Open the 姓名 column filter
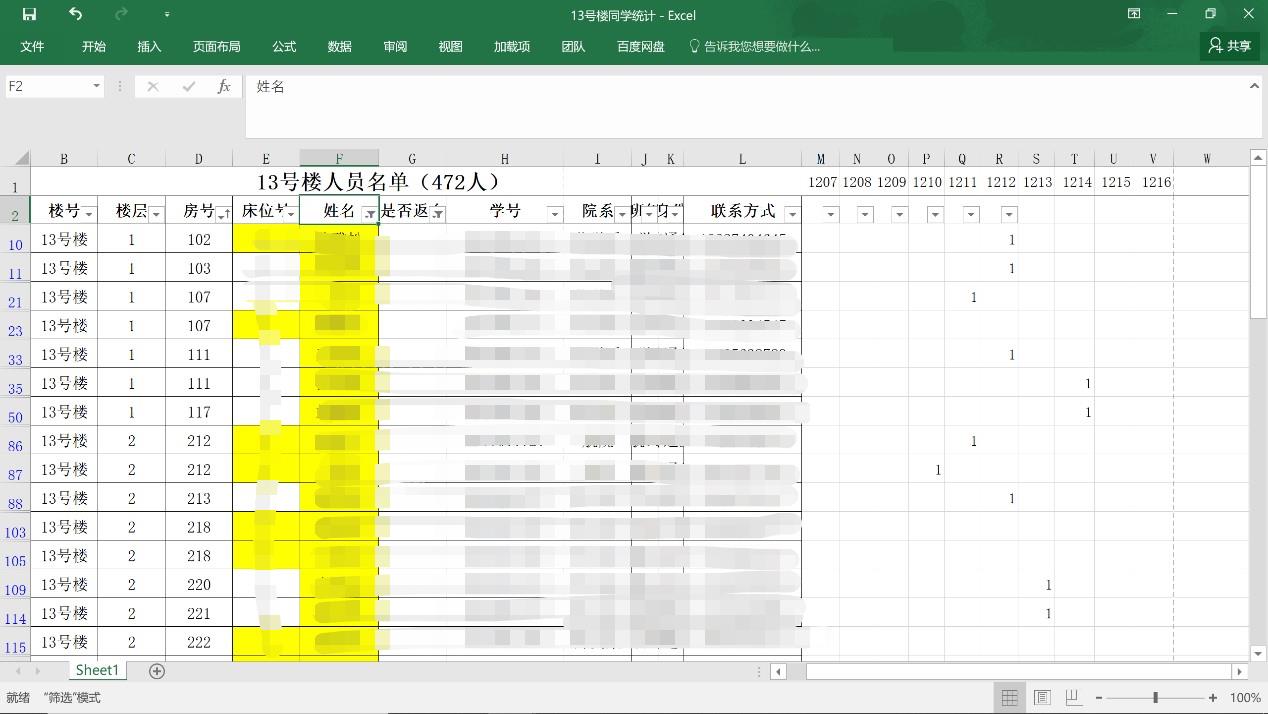The height and width of the screenshot is (714, 1268). [x=369, y=214]
